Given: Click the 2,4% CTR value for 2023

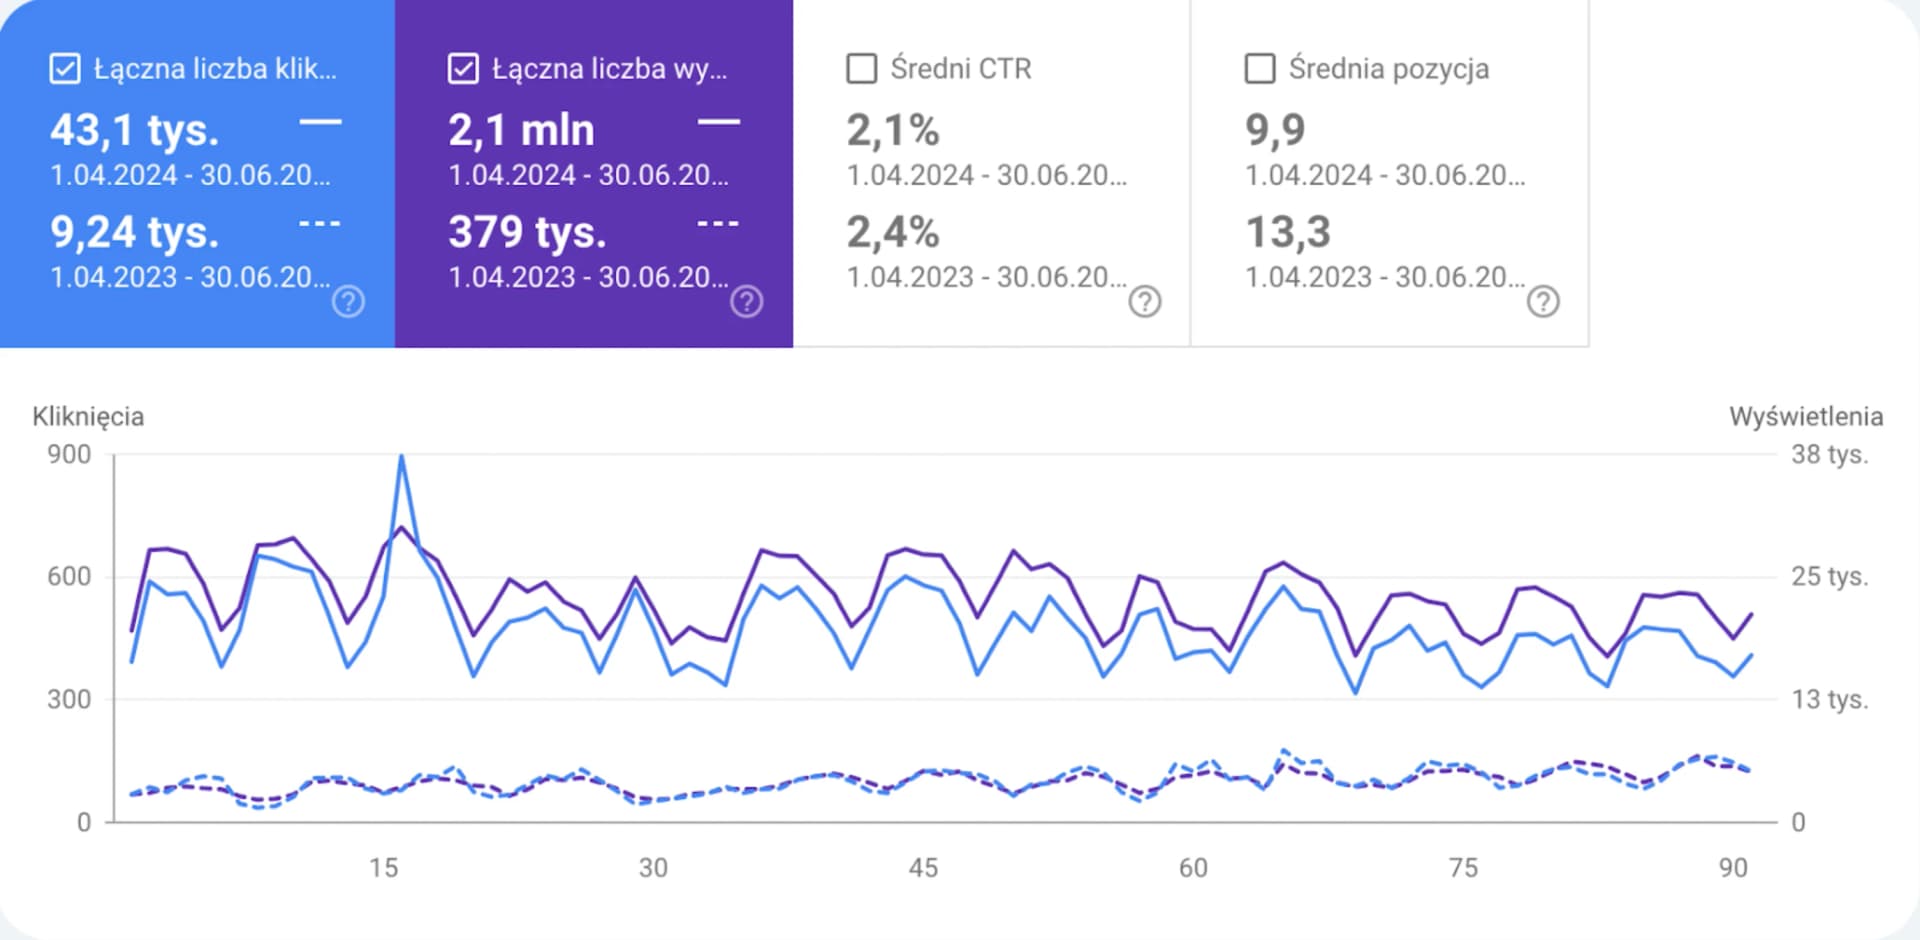Looking at the screenshot, I should (892, 232).
